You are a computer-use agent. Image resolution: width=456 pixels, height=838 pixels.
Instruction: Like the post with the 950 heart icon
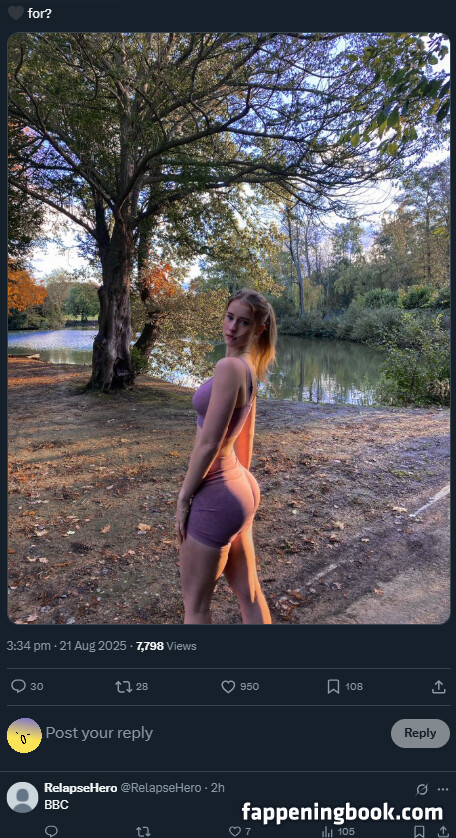228,686
